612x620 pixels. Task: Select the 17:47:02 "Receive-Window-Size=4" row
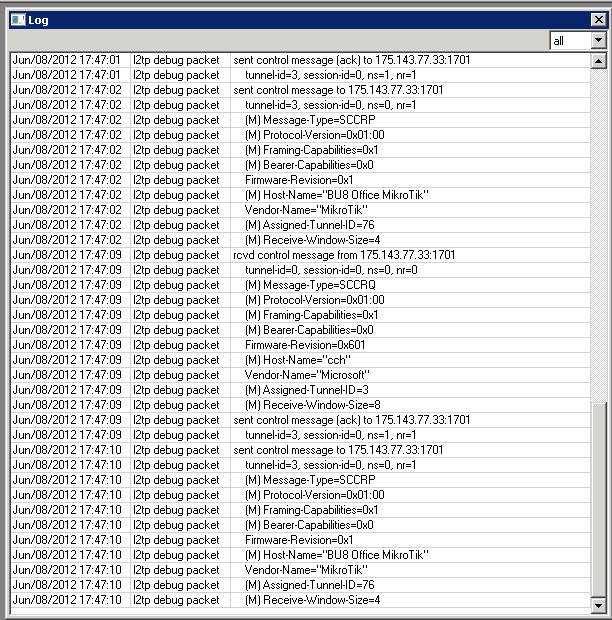point(300,240)
